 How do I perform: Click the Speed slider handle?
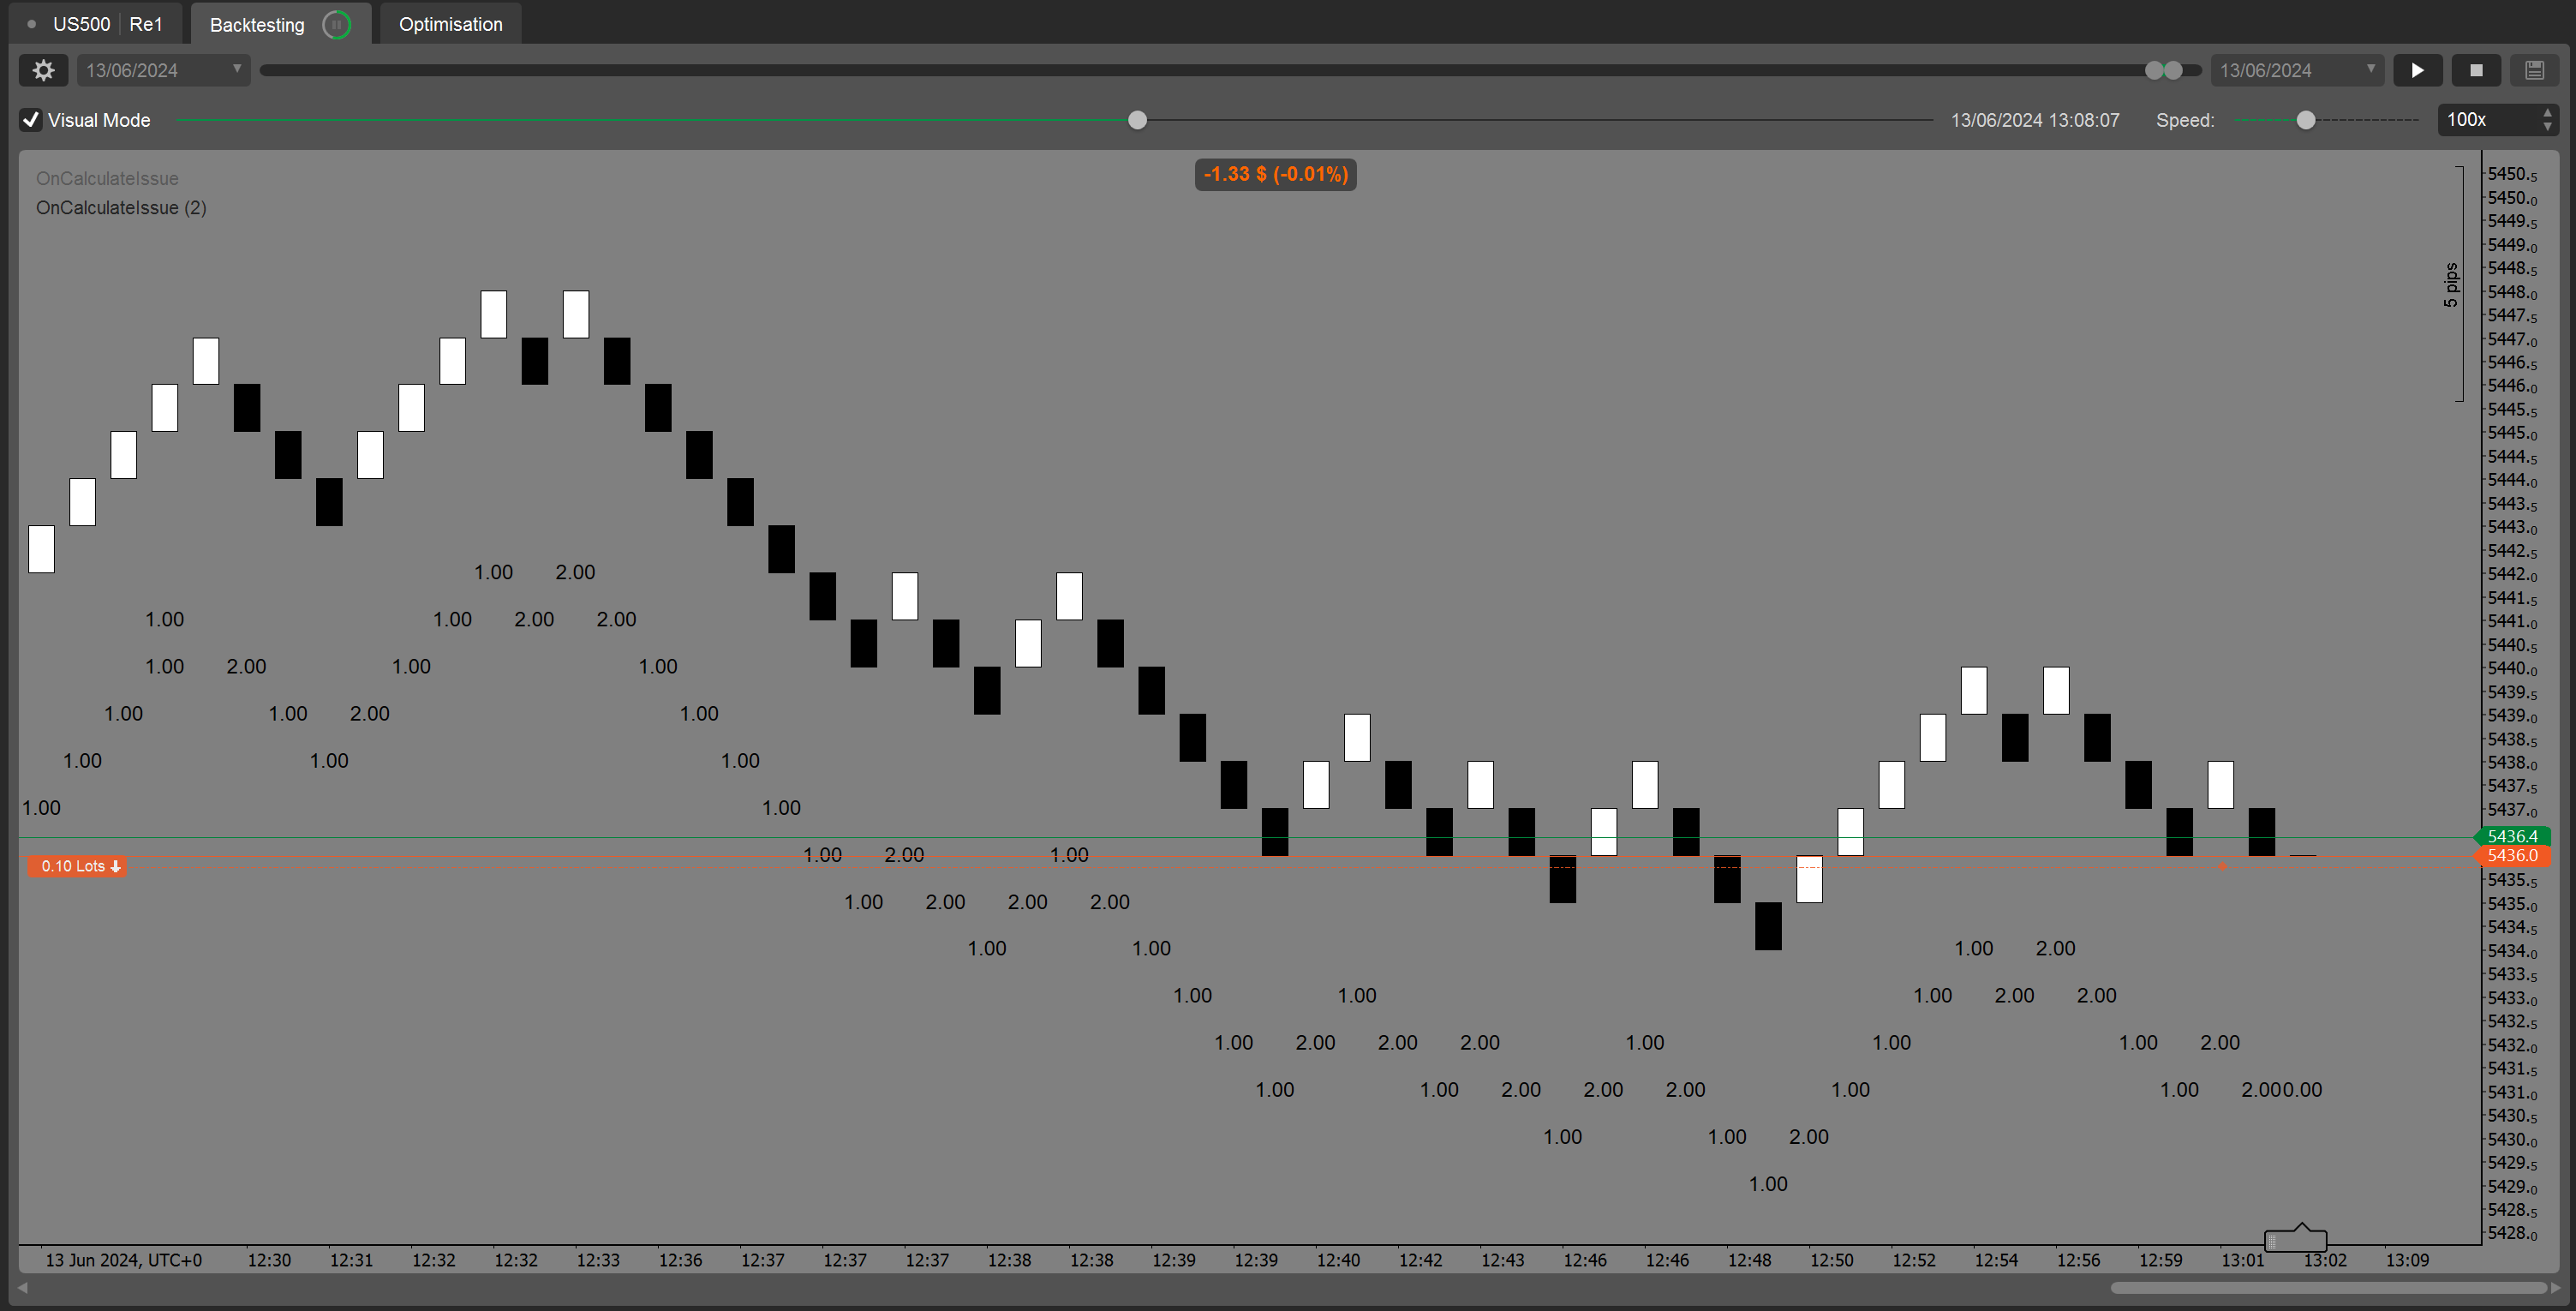(x=2306, y=120)
